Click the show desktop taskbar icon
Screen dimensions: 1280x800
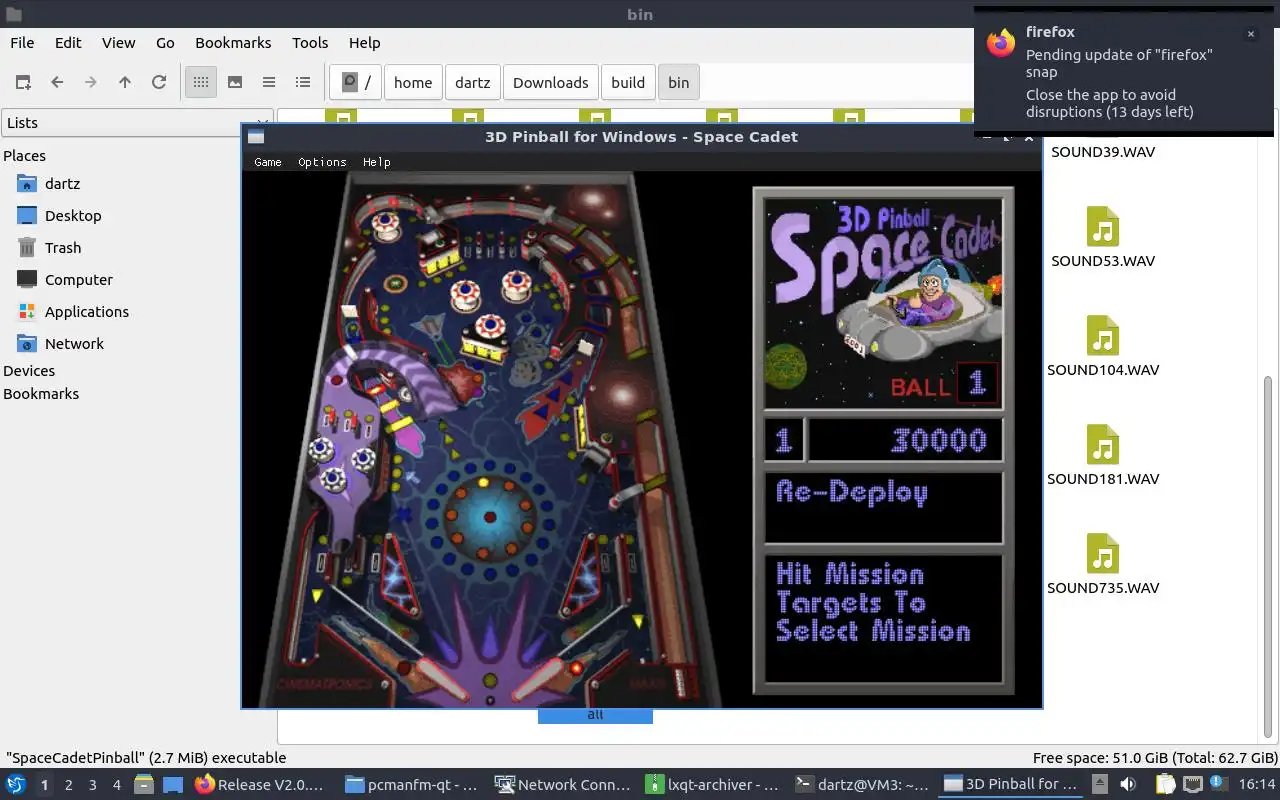173,785
